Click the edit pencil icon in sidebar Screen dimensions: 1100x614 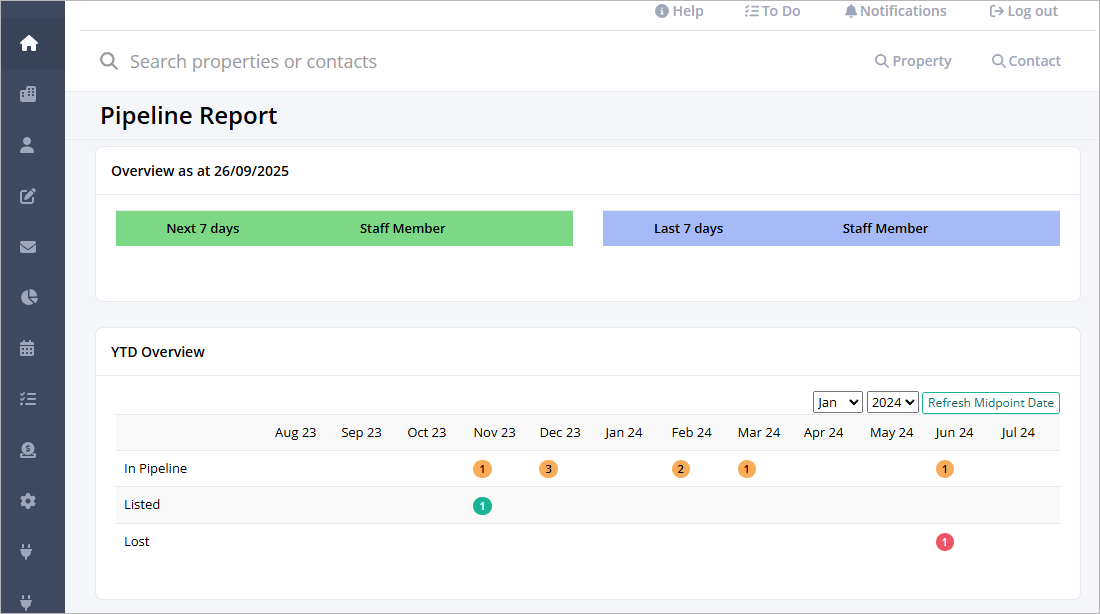(x=28, y=196)
